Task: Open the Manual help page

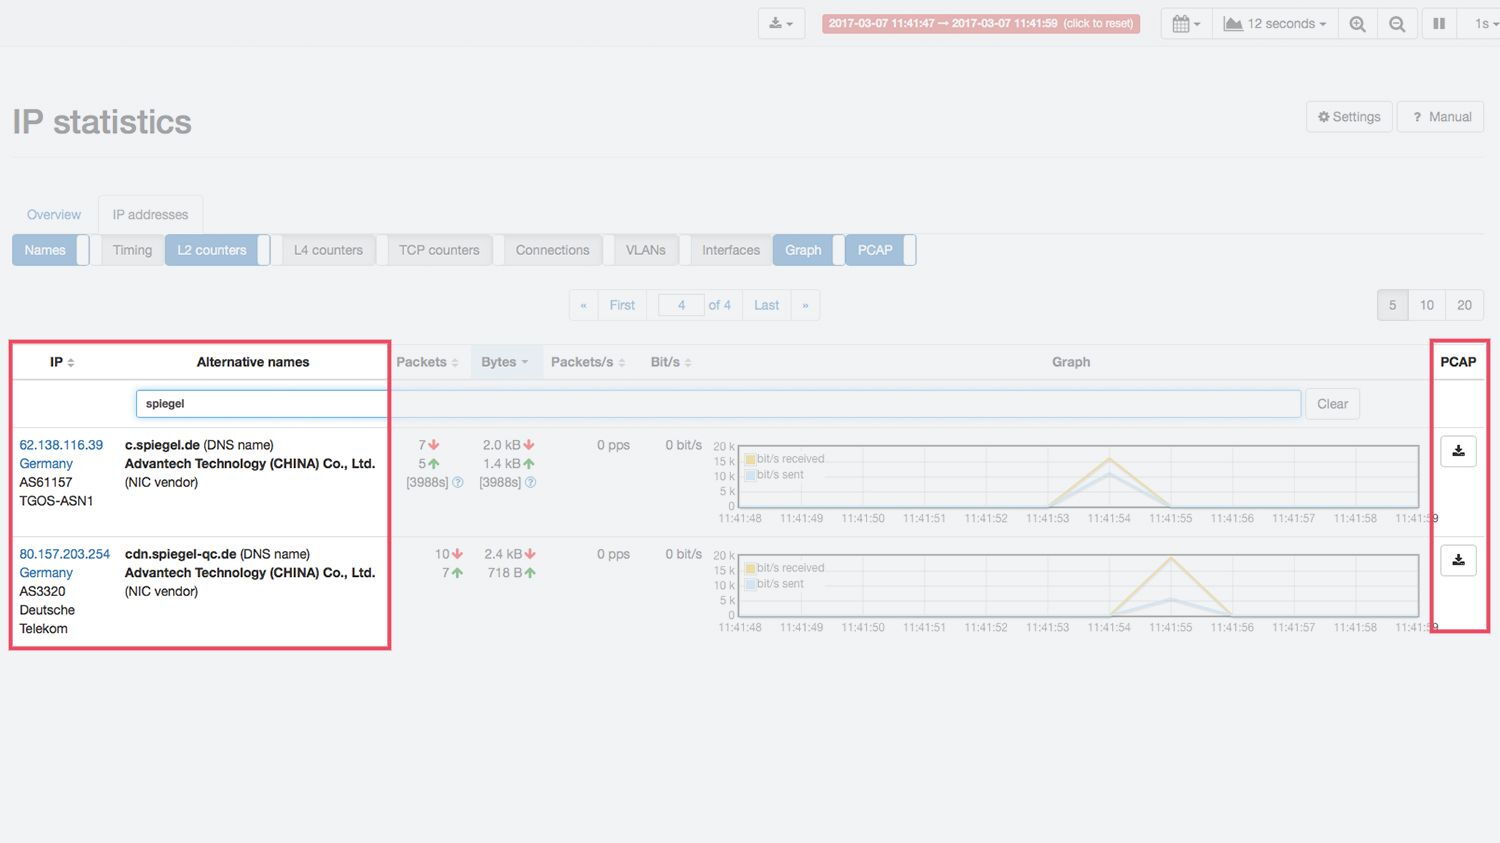Action: pyautogui.click(x=1440, y=117)
